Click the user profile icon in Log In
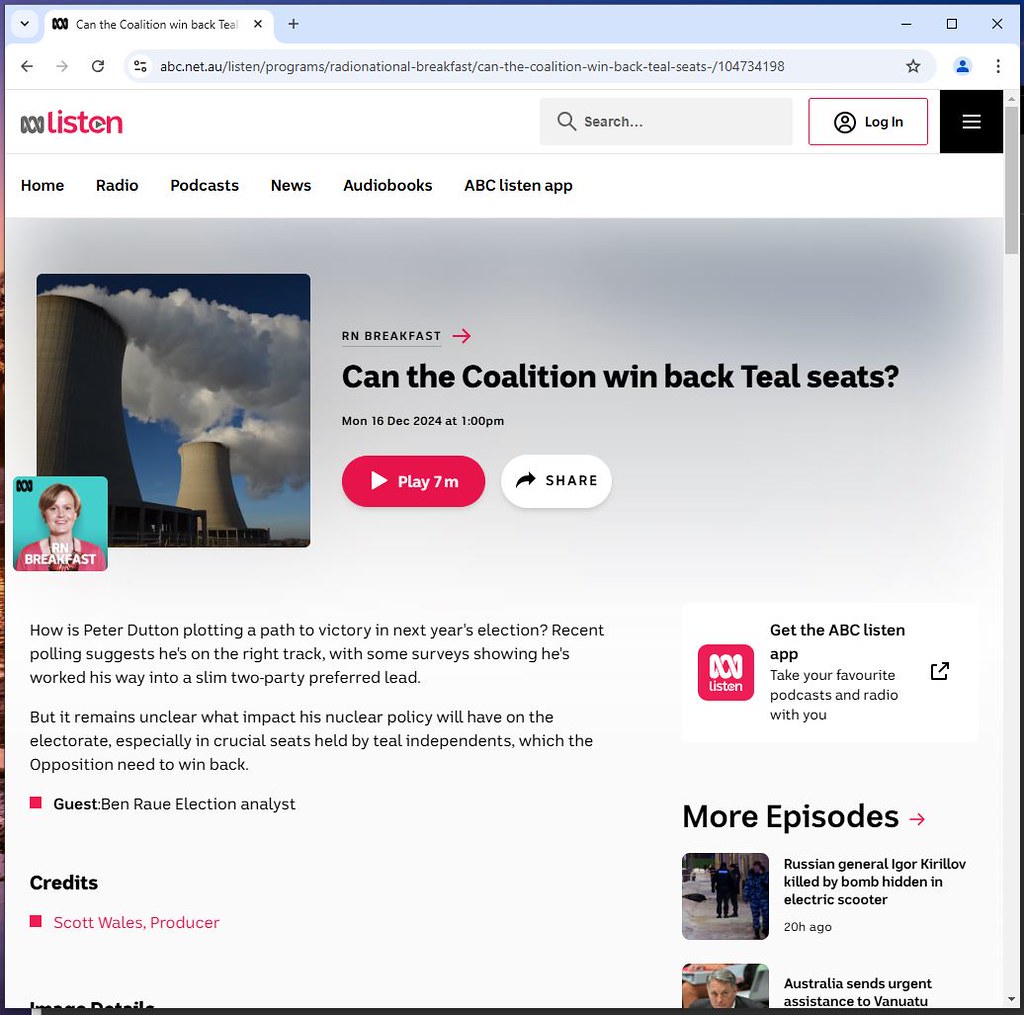This screenshot has height=1015, width=1024. pos(844,122)
